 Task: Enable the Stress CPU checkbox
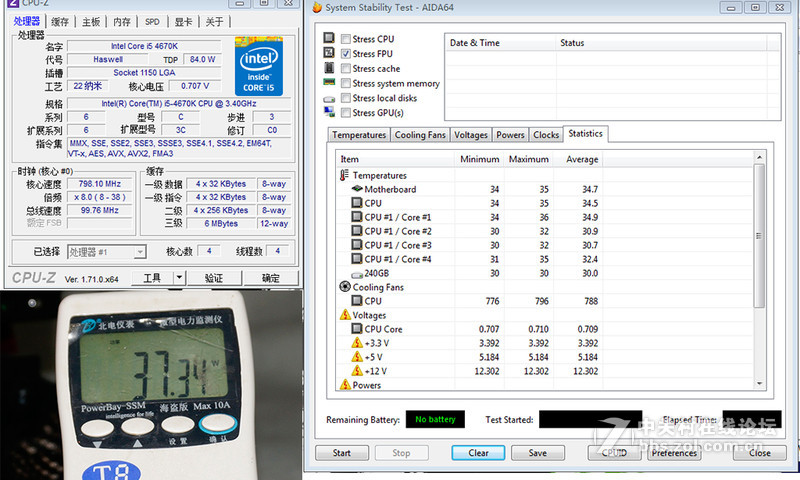[346, 39]
